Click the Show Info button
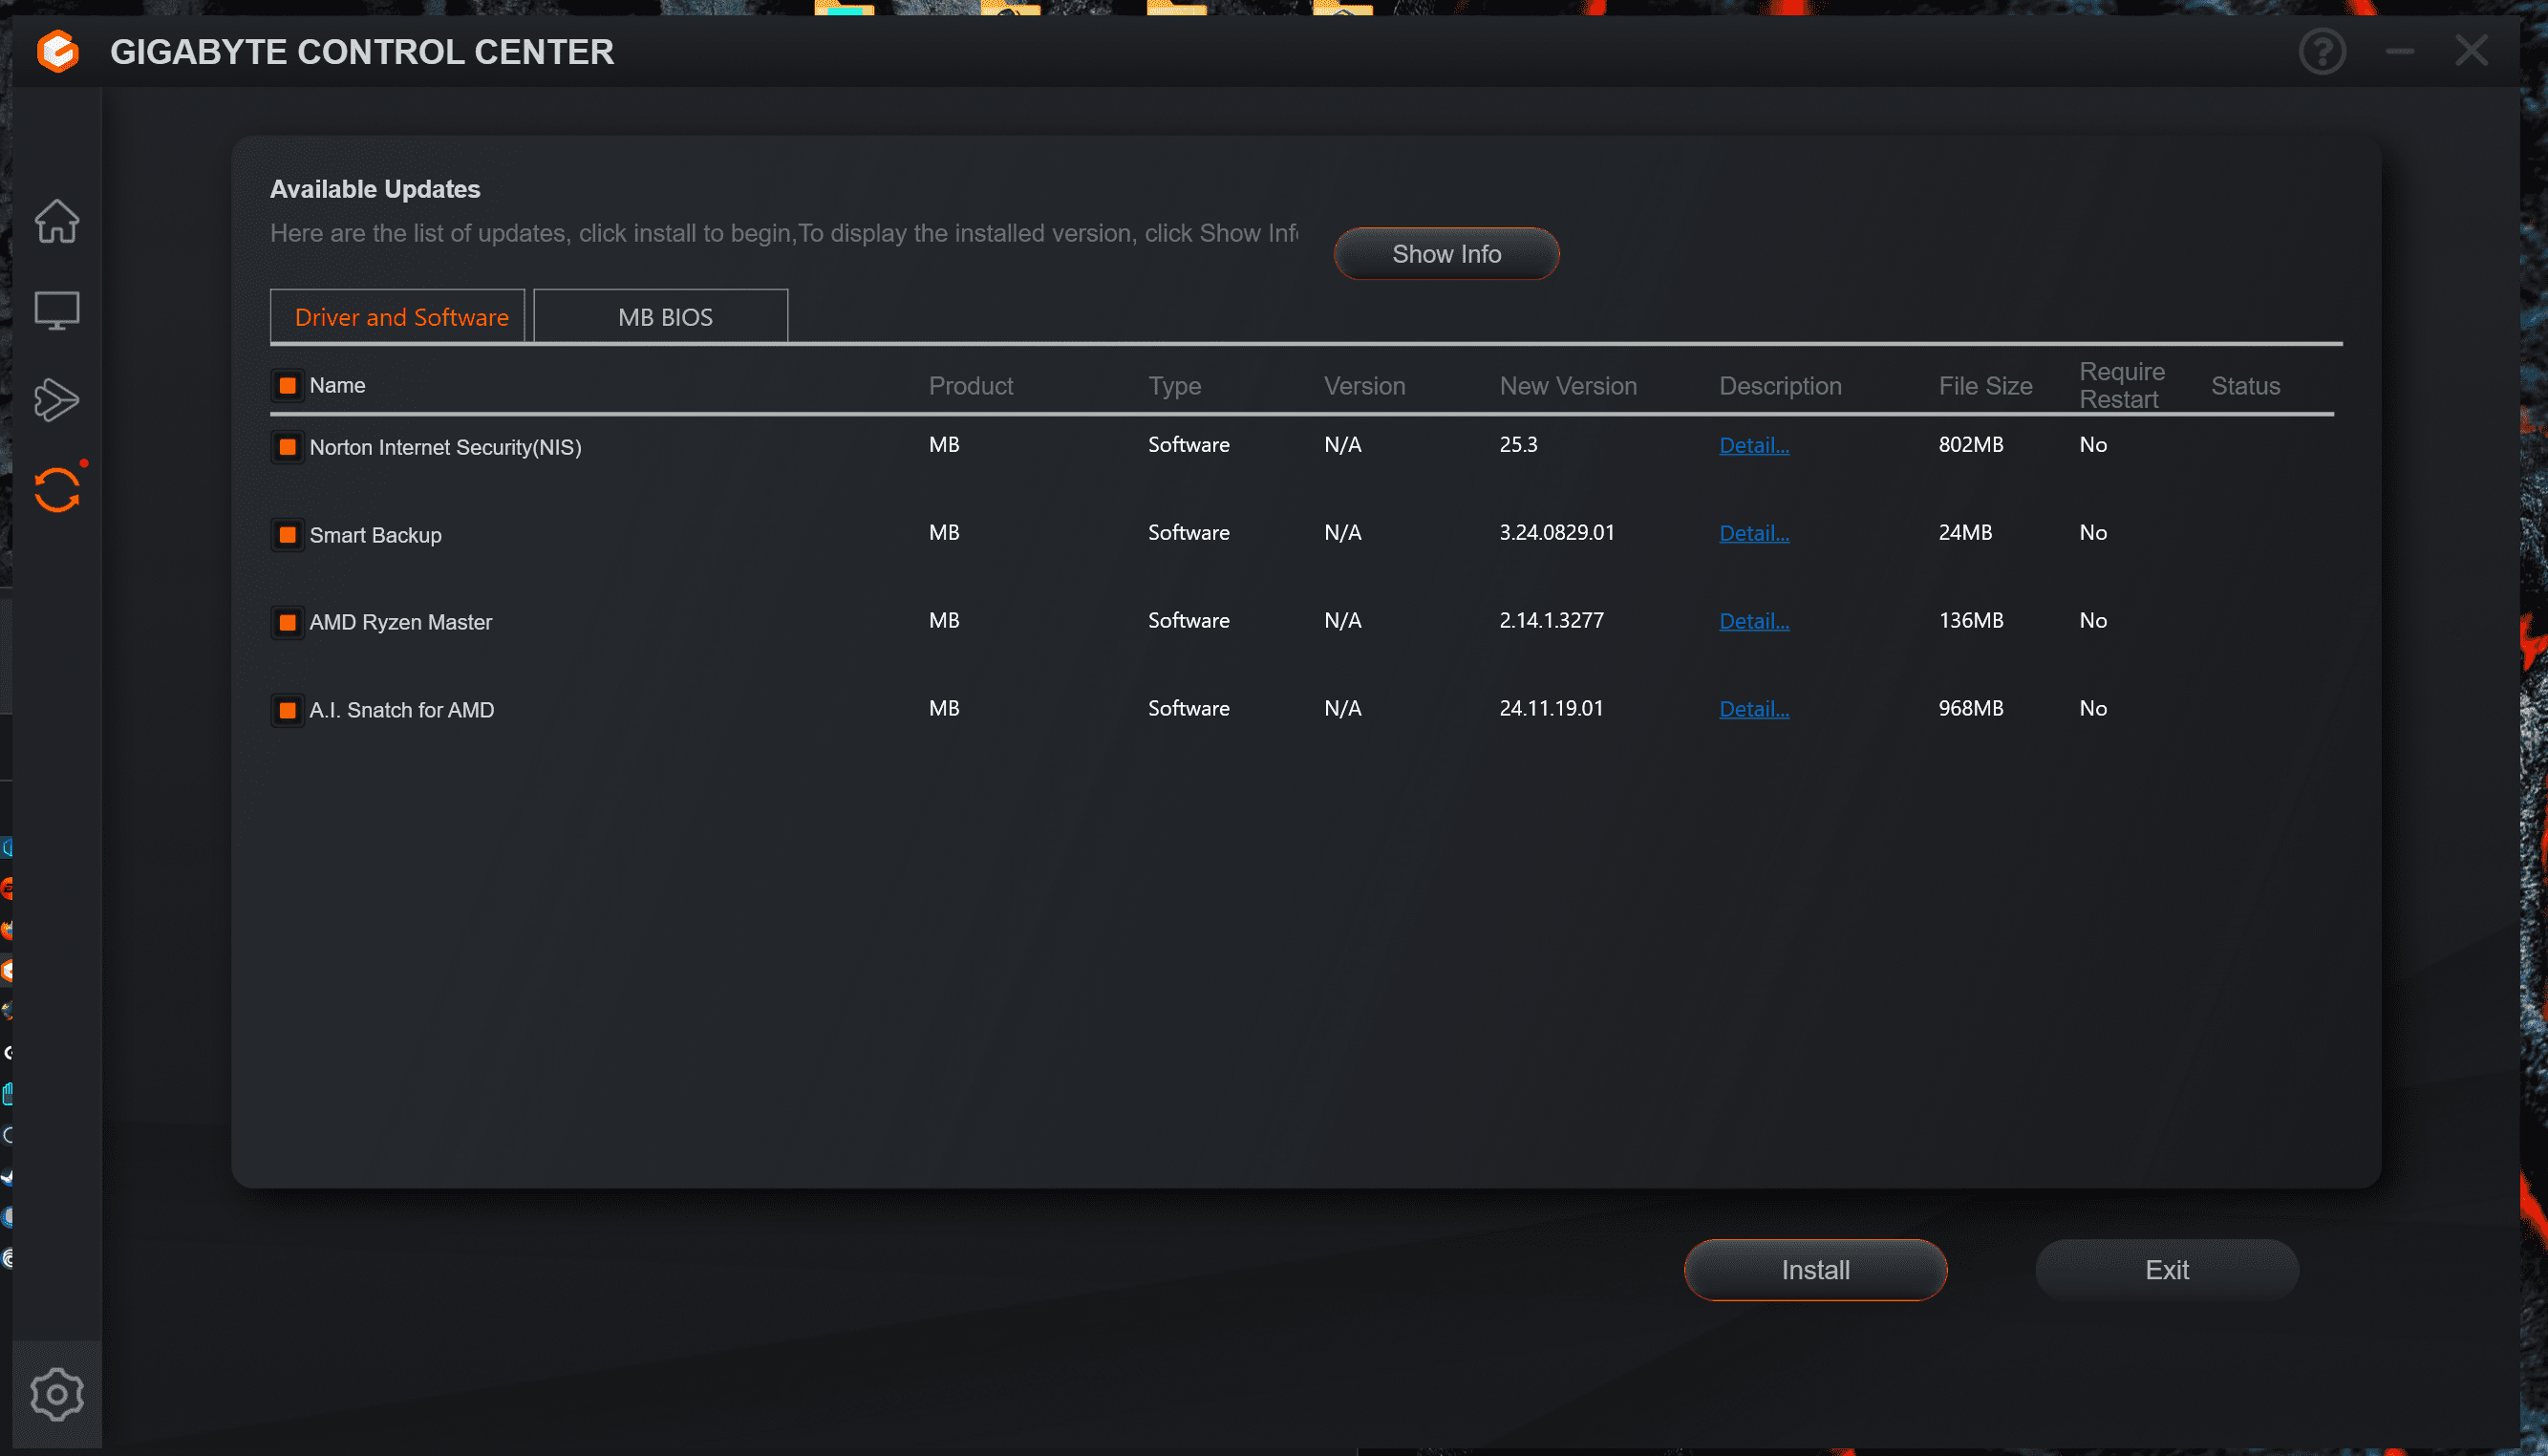The height and width of the screenshot is (1456, 2548). click(x=1446, y=254)
